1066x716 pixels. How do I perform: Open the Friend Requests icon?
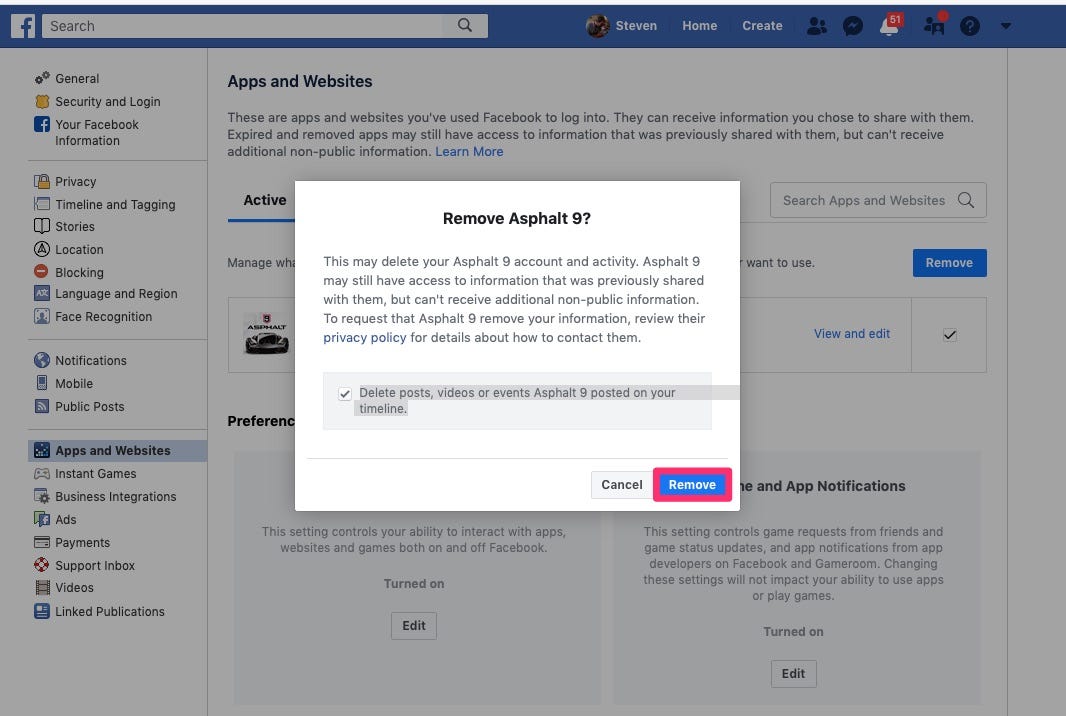tap(816, 26)
